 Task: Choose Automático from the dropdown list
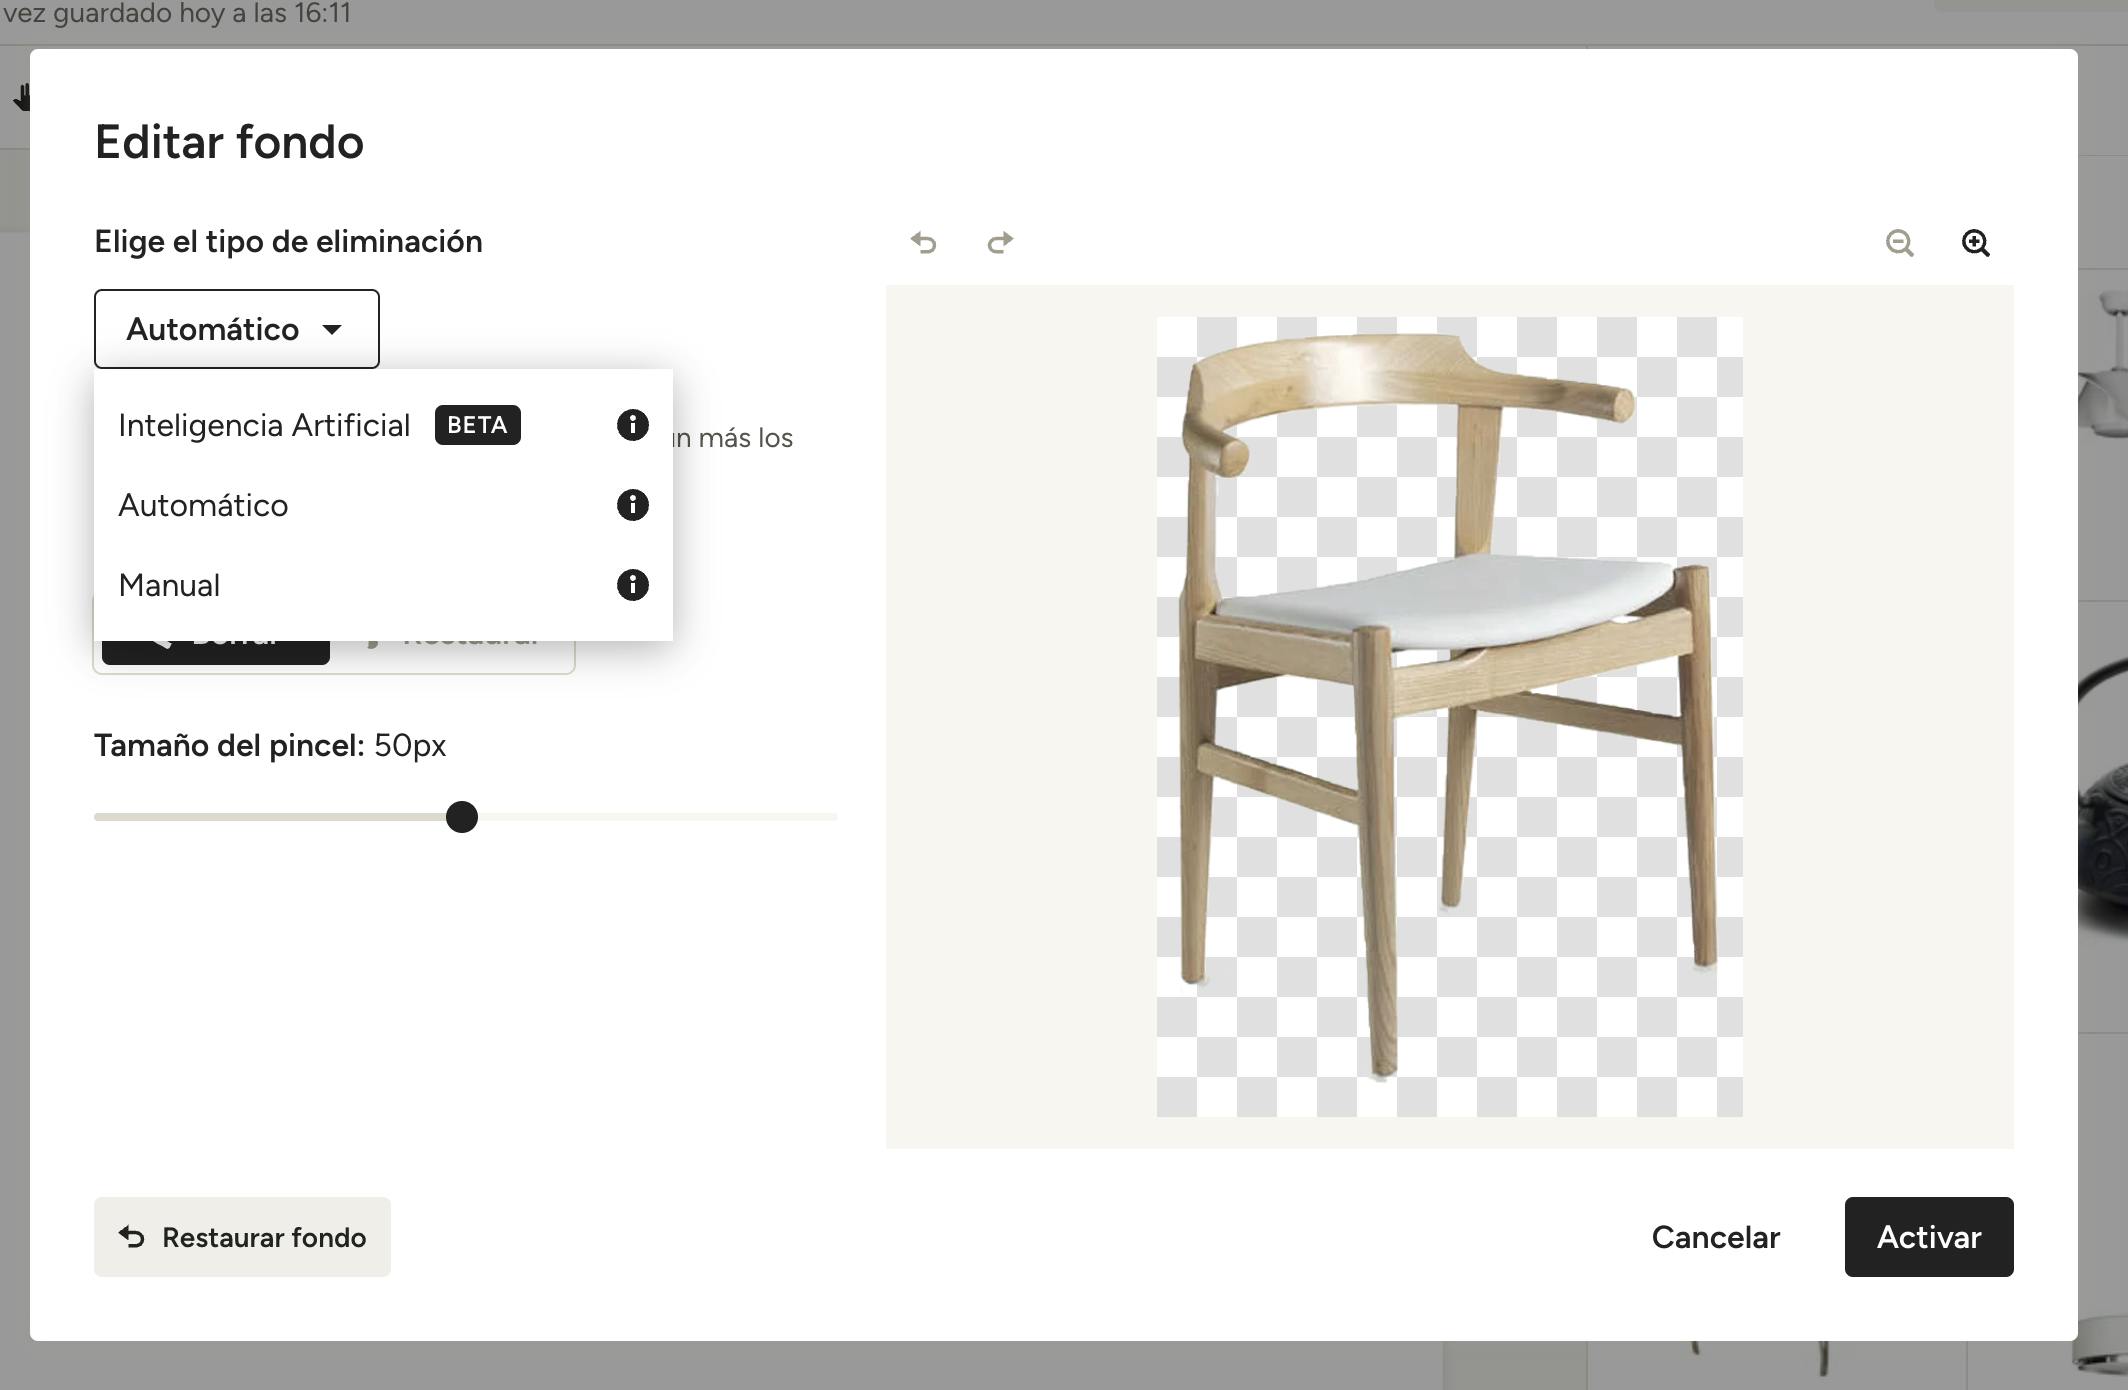[x=204, y=505]
